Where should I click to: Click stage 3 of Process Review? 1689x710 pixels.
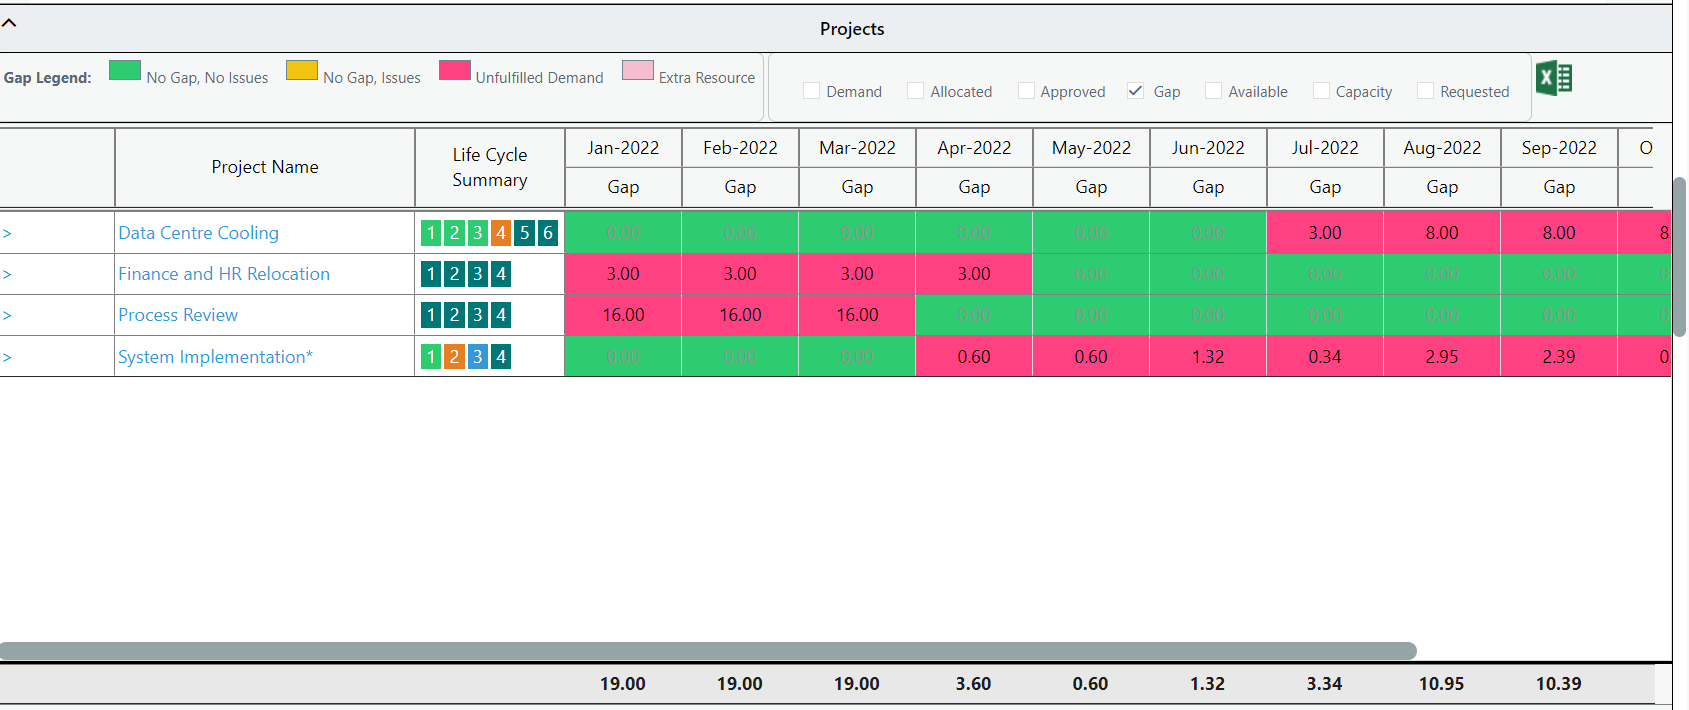478,315
